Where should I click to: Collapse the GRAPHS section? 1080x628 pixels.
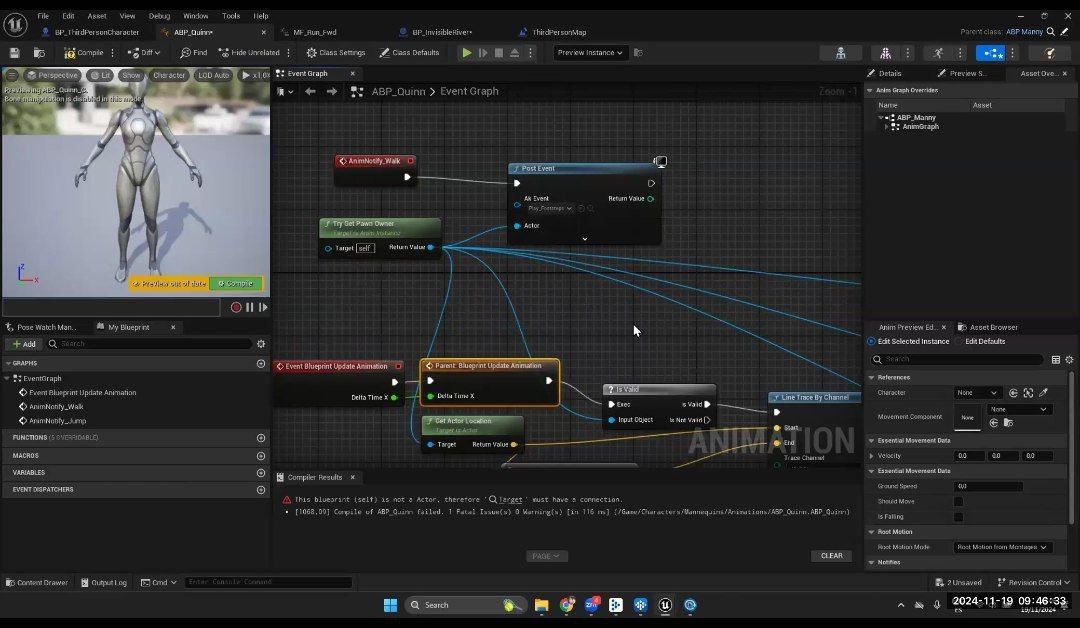coord(8,363)
